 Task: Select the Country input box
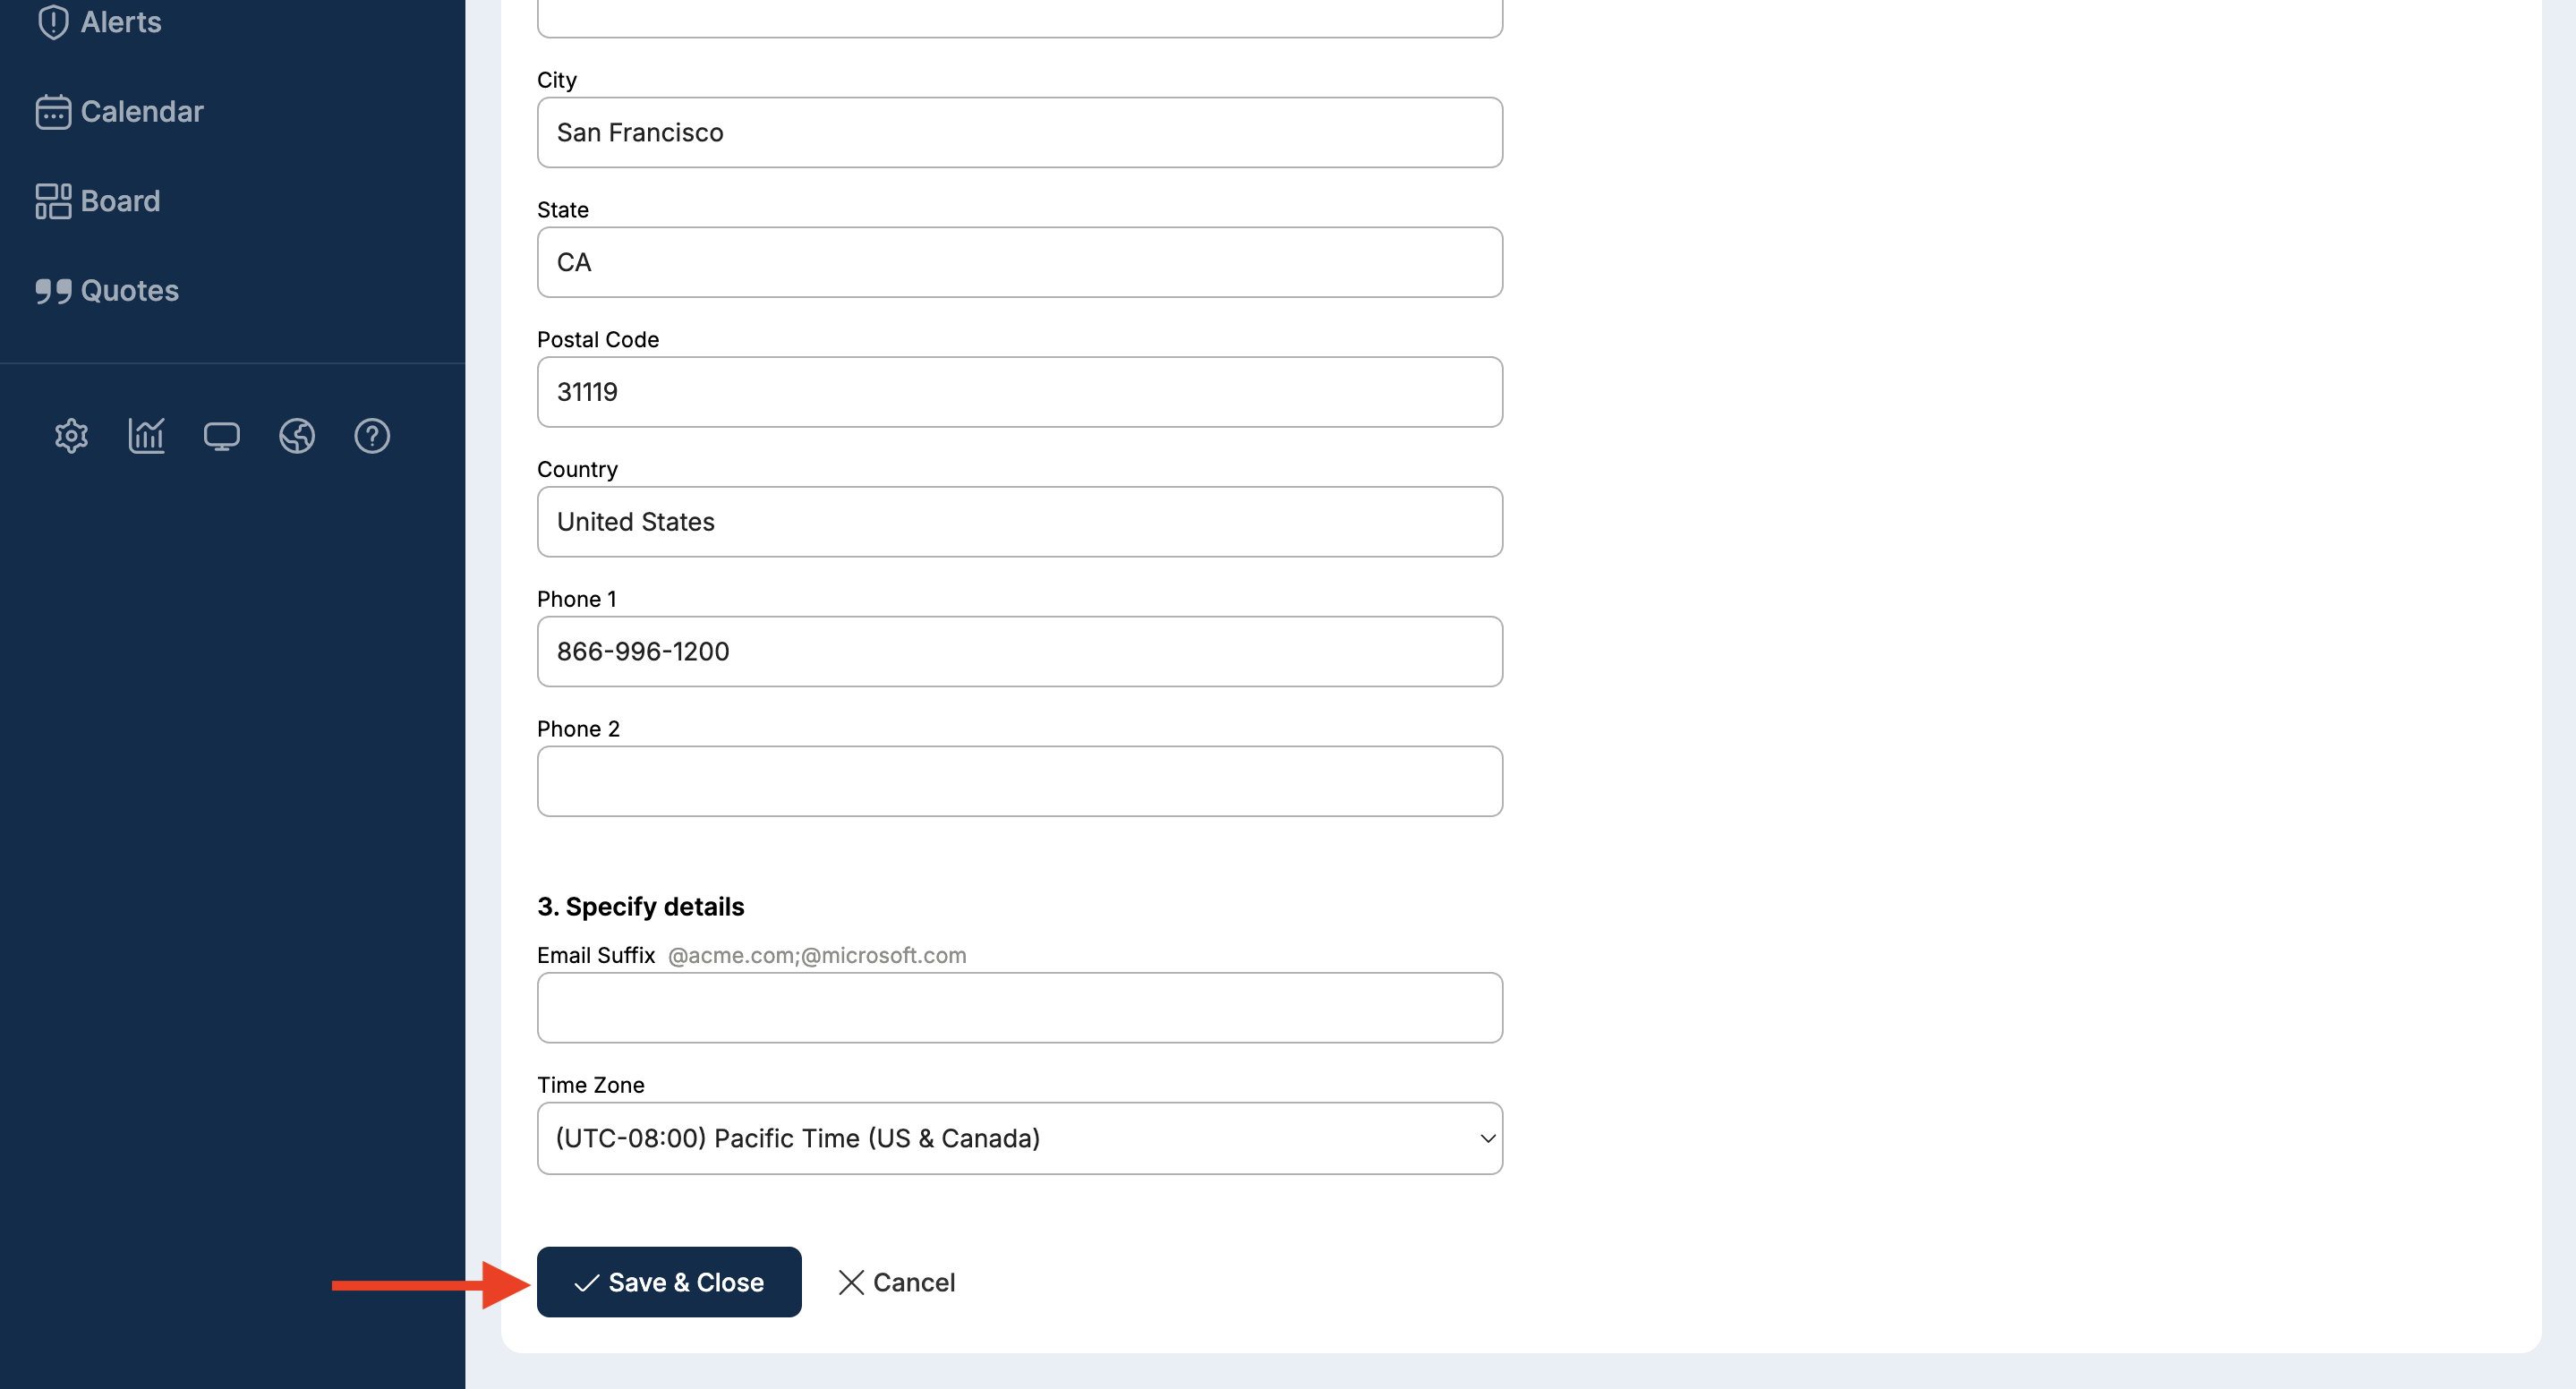pyautogui.click(x=1019, y=522)
